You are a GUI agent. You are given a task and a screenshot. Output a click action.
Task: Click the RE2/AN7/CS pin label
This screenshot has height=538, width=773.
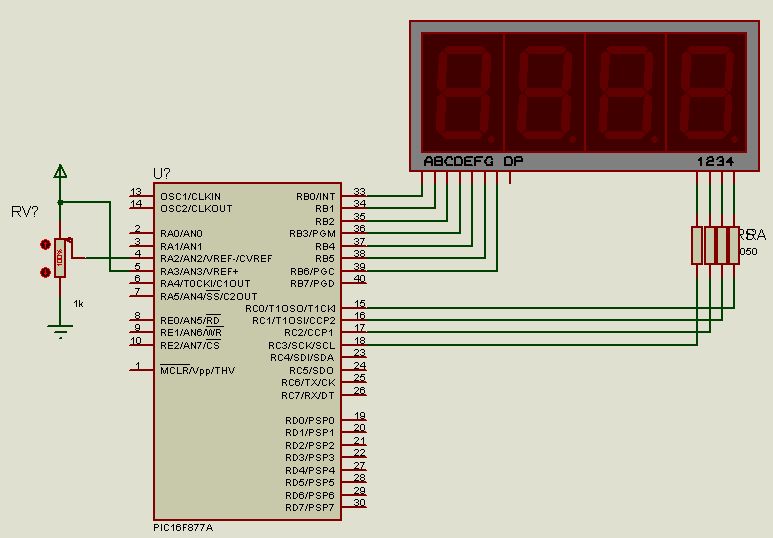[x=190, y=345]
